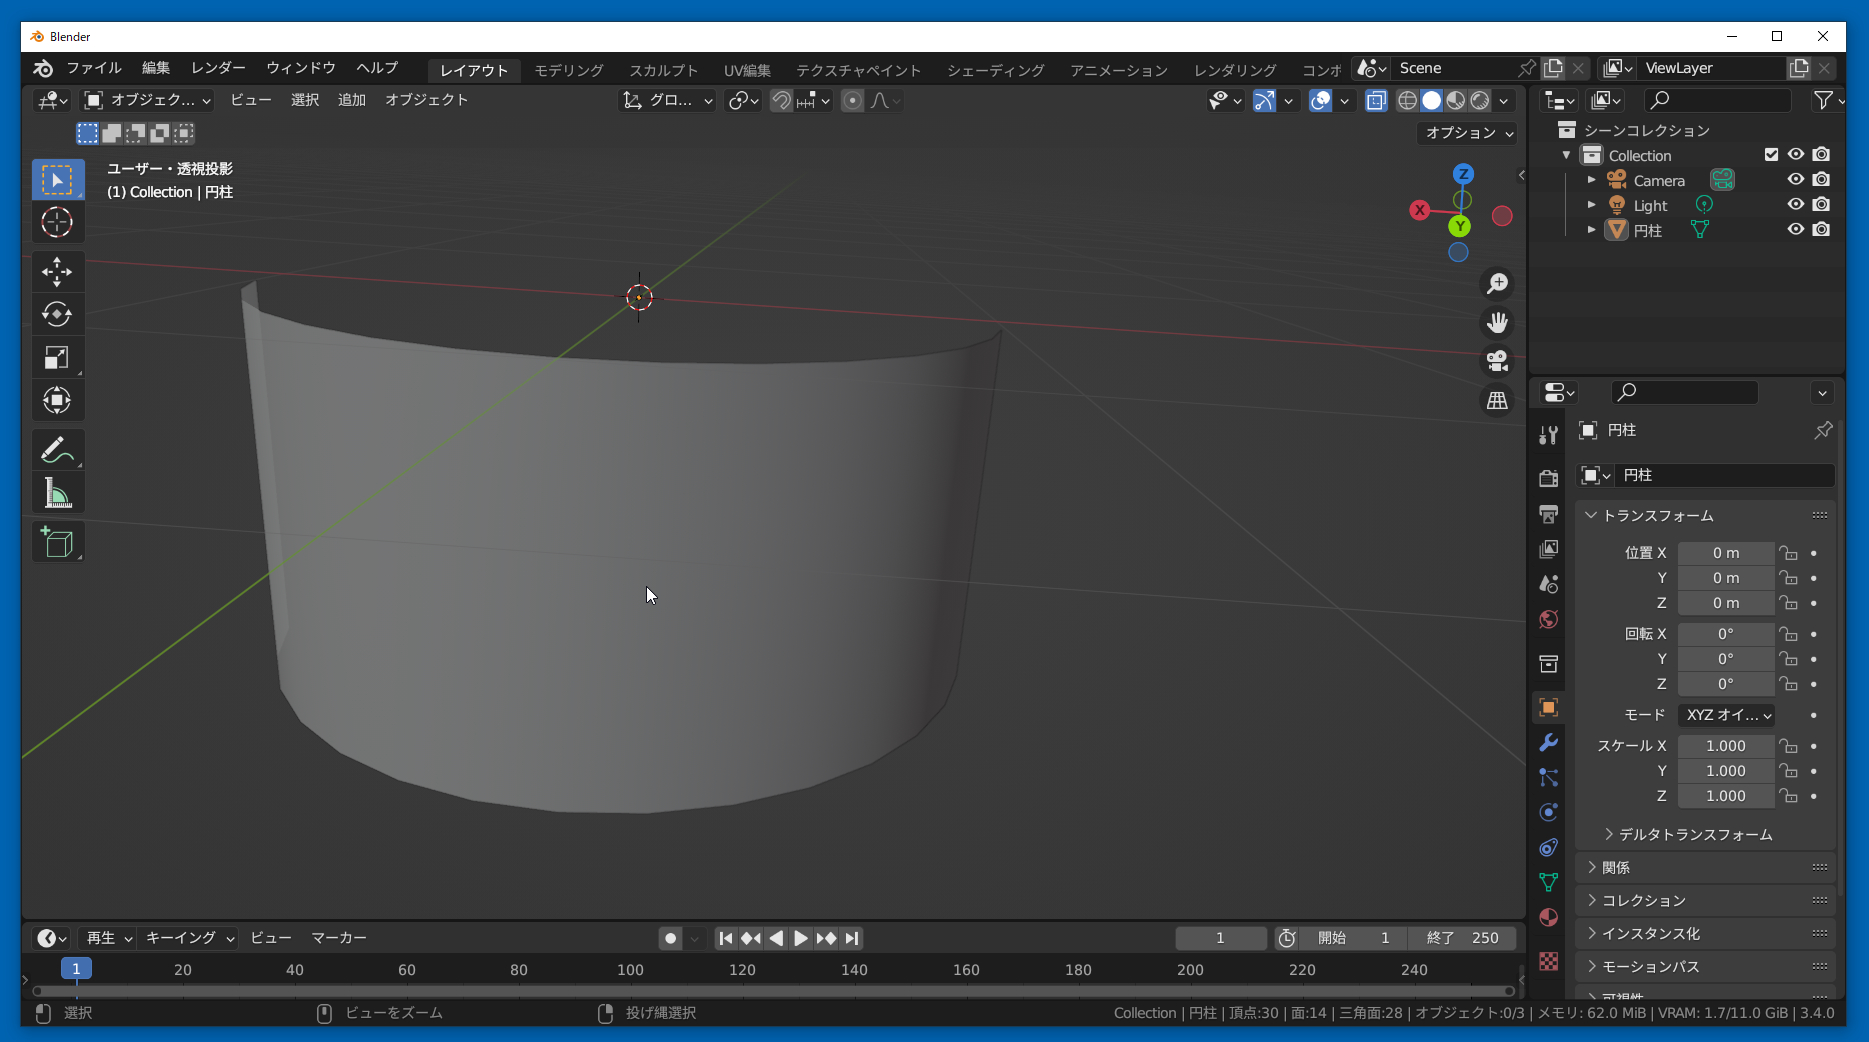Select the Measure tool
The height and width of the screenshot is (1042, 1869).
click(x=57, y=493)
